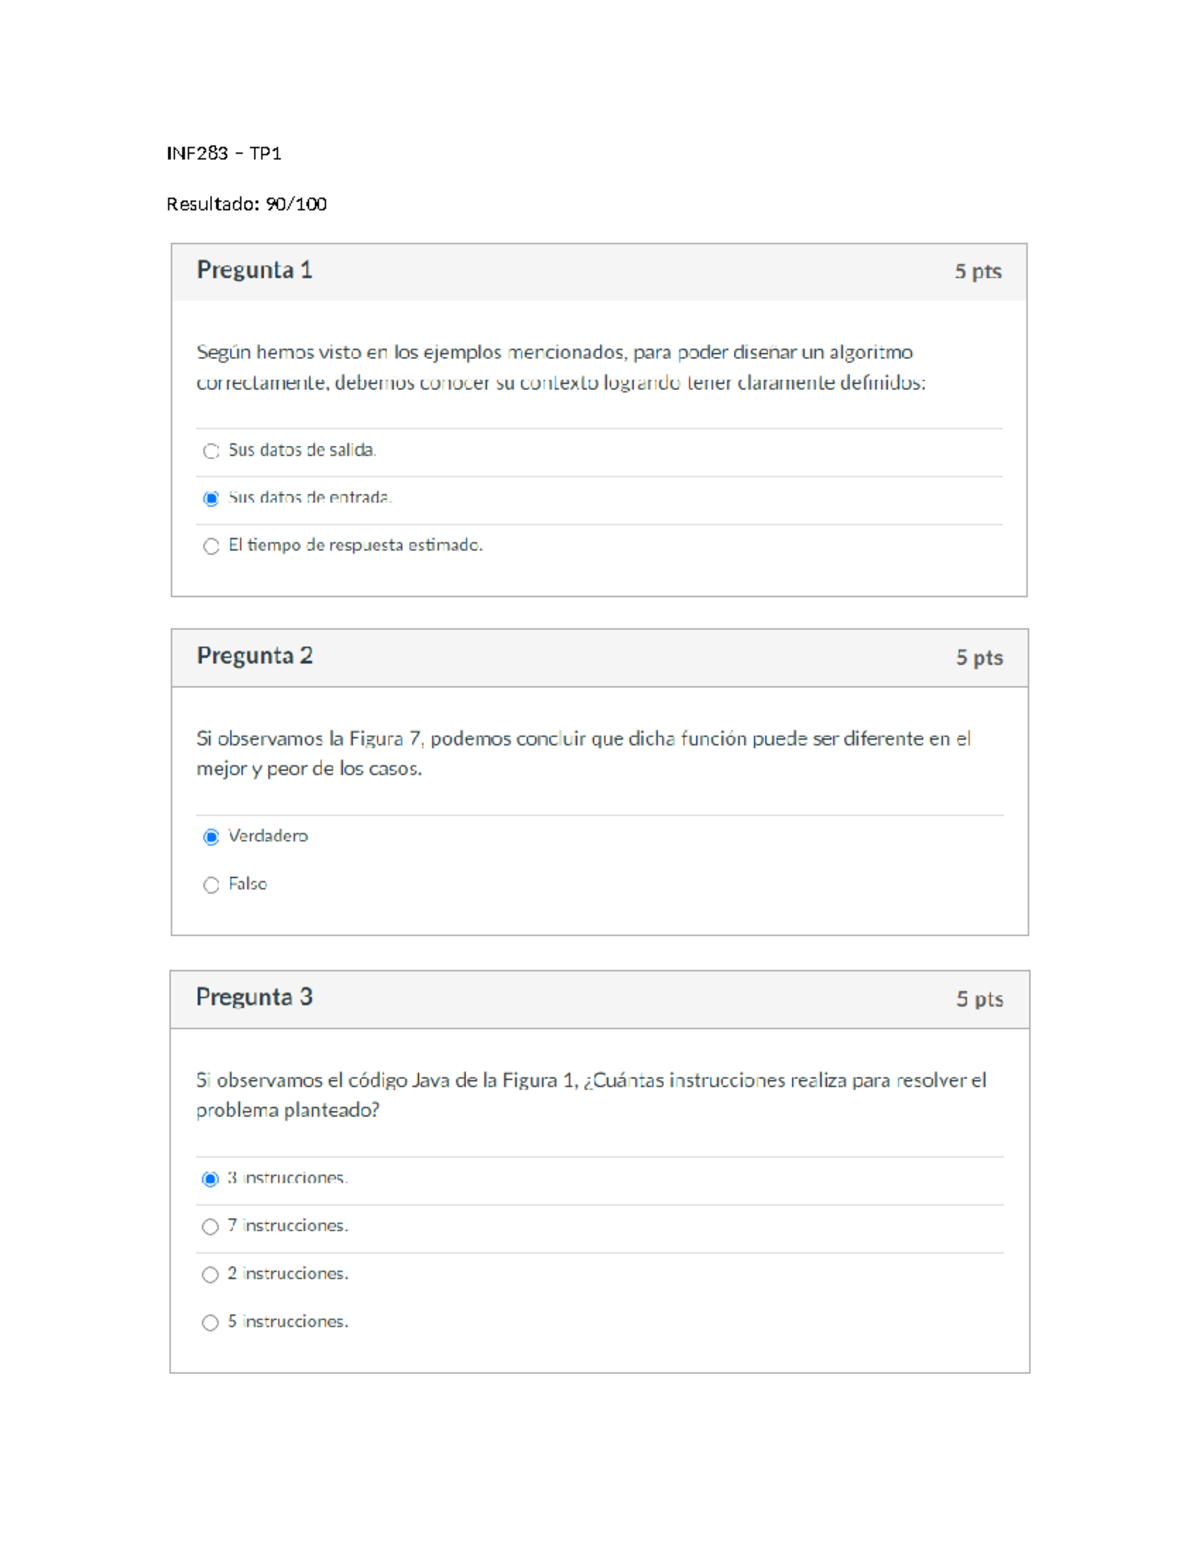Click the '5 pts' label of Pregunta 3
This screenshot has height=1553, width=1200.
979,999
